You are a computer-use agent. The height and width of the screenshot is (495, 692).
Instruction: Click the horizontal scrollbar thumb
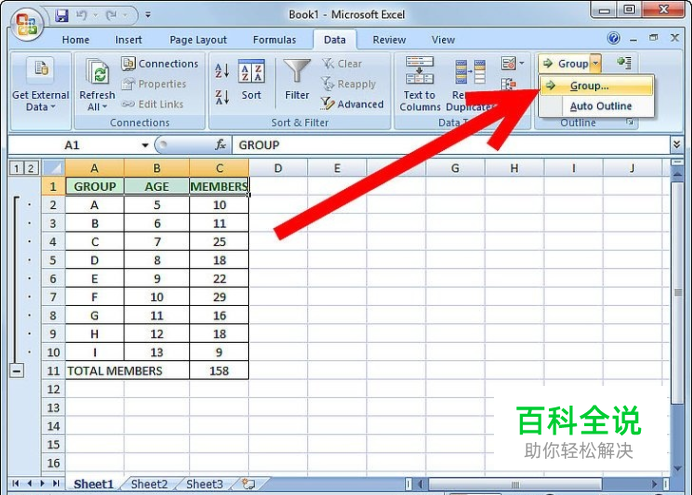point(515,484)
